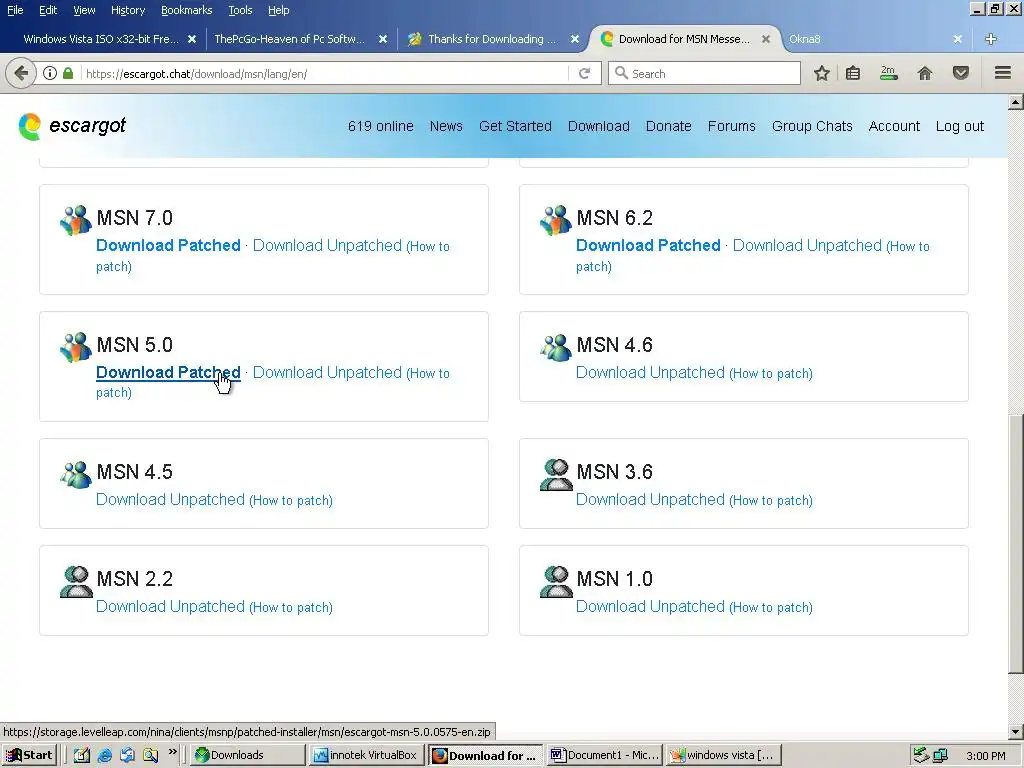Open How to patch for MSN 4.5
Image resolution: width=1024 pixels, height=768 pixels.
coord(291,500)
